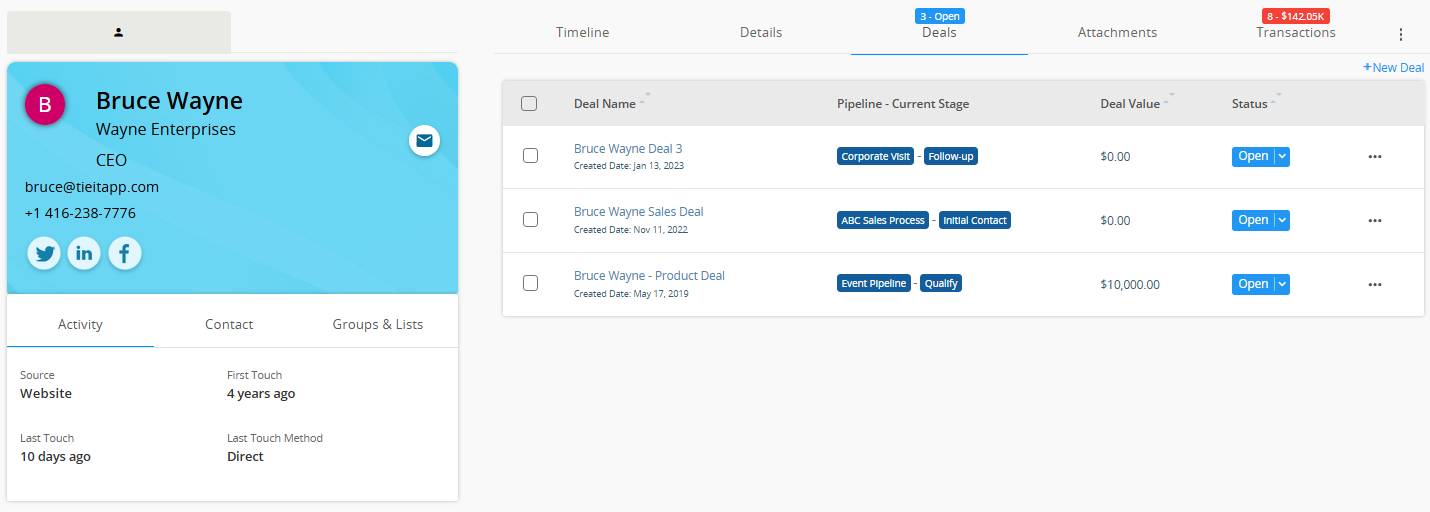Image resolution: width=1430 pixels, height=512 pixels.
Task: Sort by Deal Value column arrows
Action: click(x=1169, y=100)
